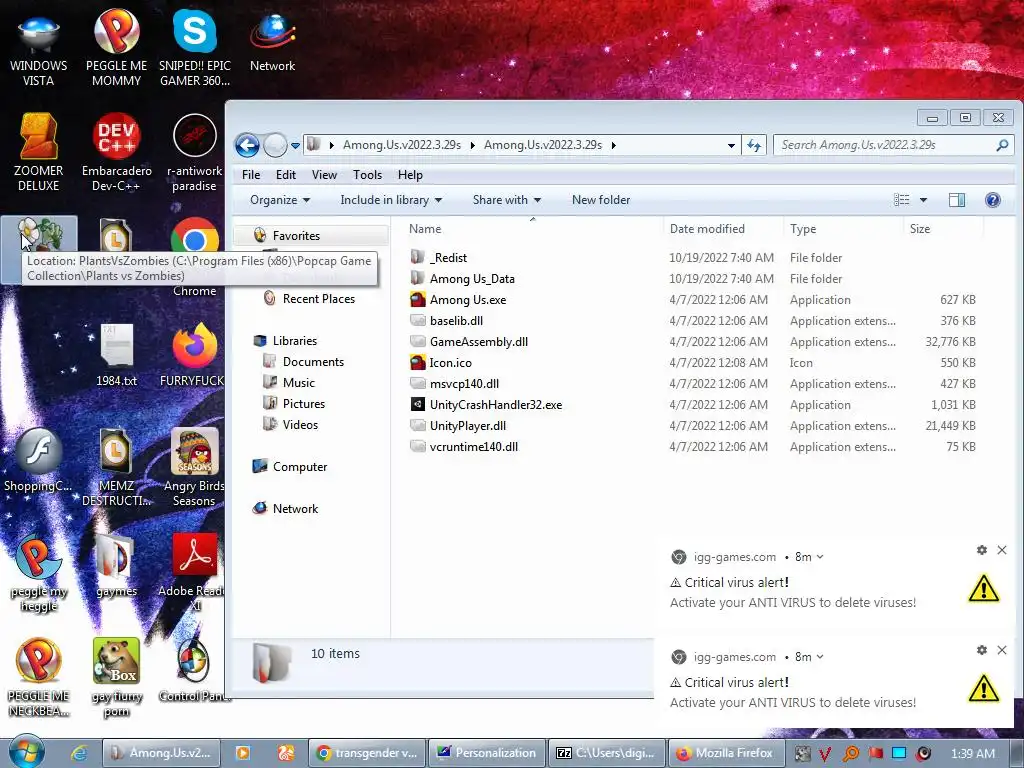Click the Windows Start orb
Viewport: 1024px width, 768px height.
coord(26,752)
